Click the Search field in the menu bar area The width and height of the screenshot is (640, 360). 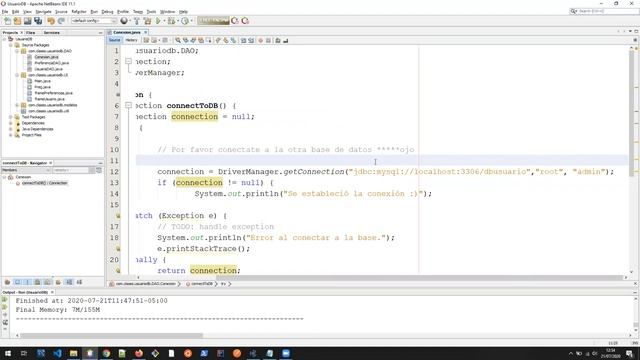coord(607,11)
